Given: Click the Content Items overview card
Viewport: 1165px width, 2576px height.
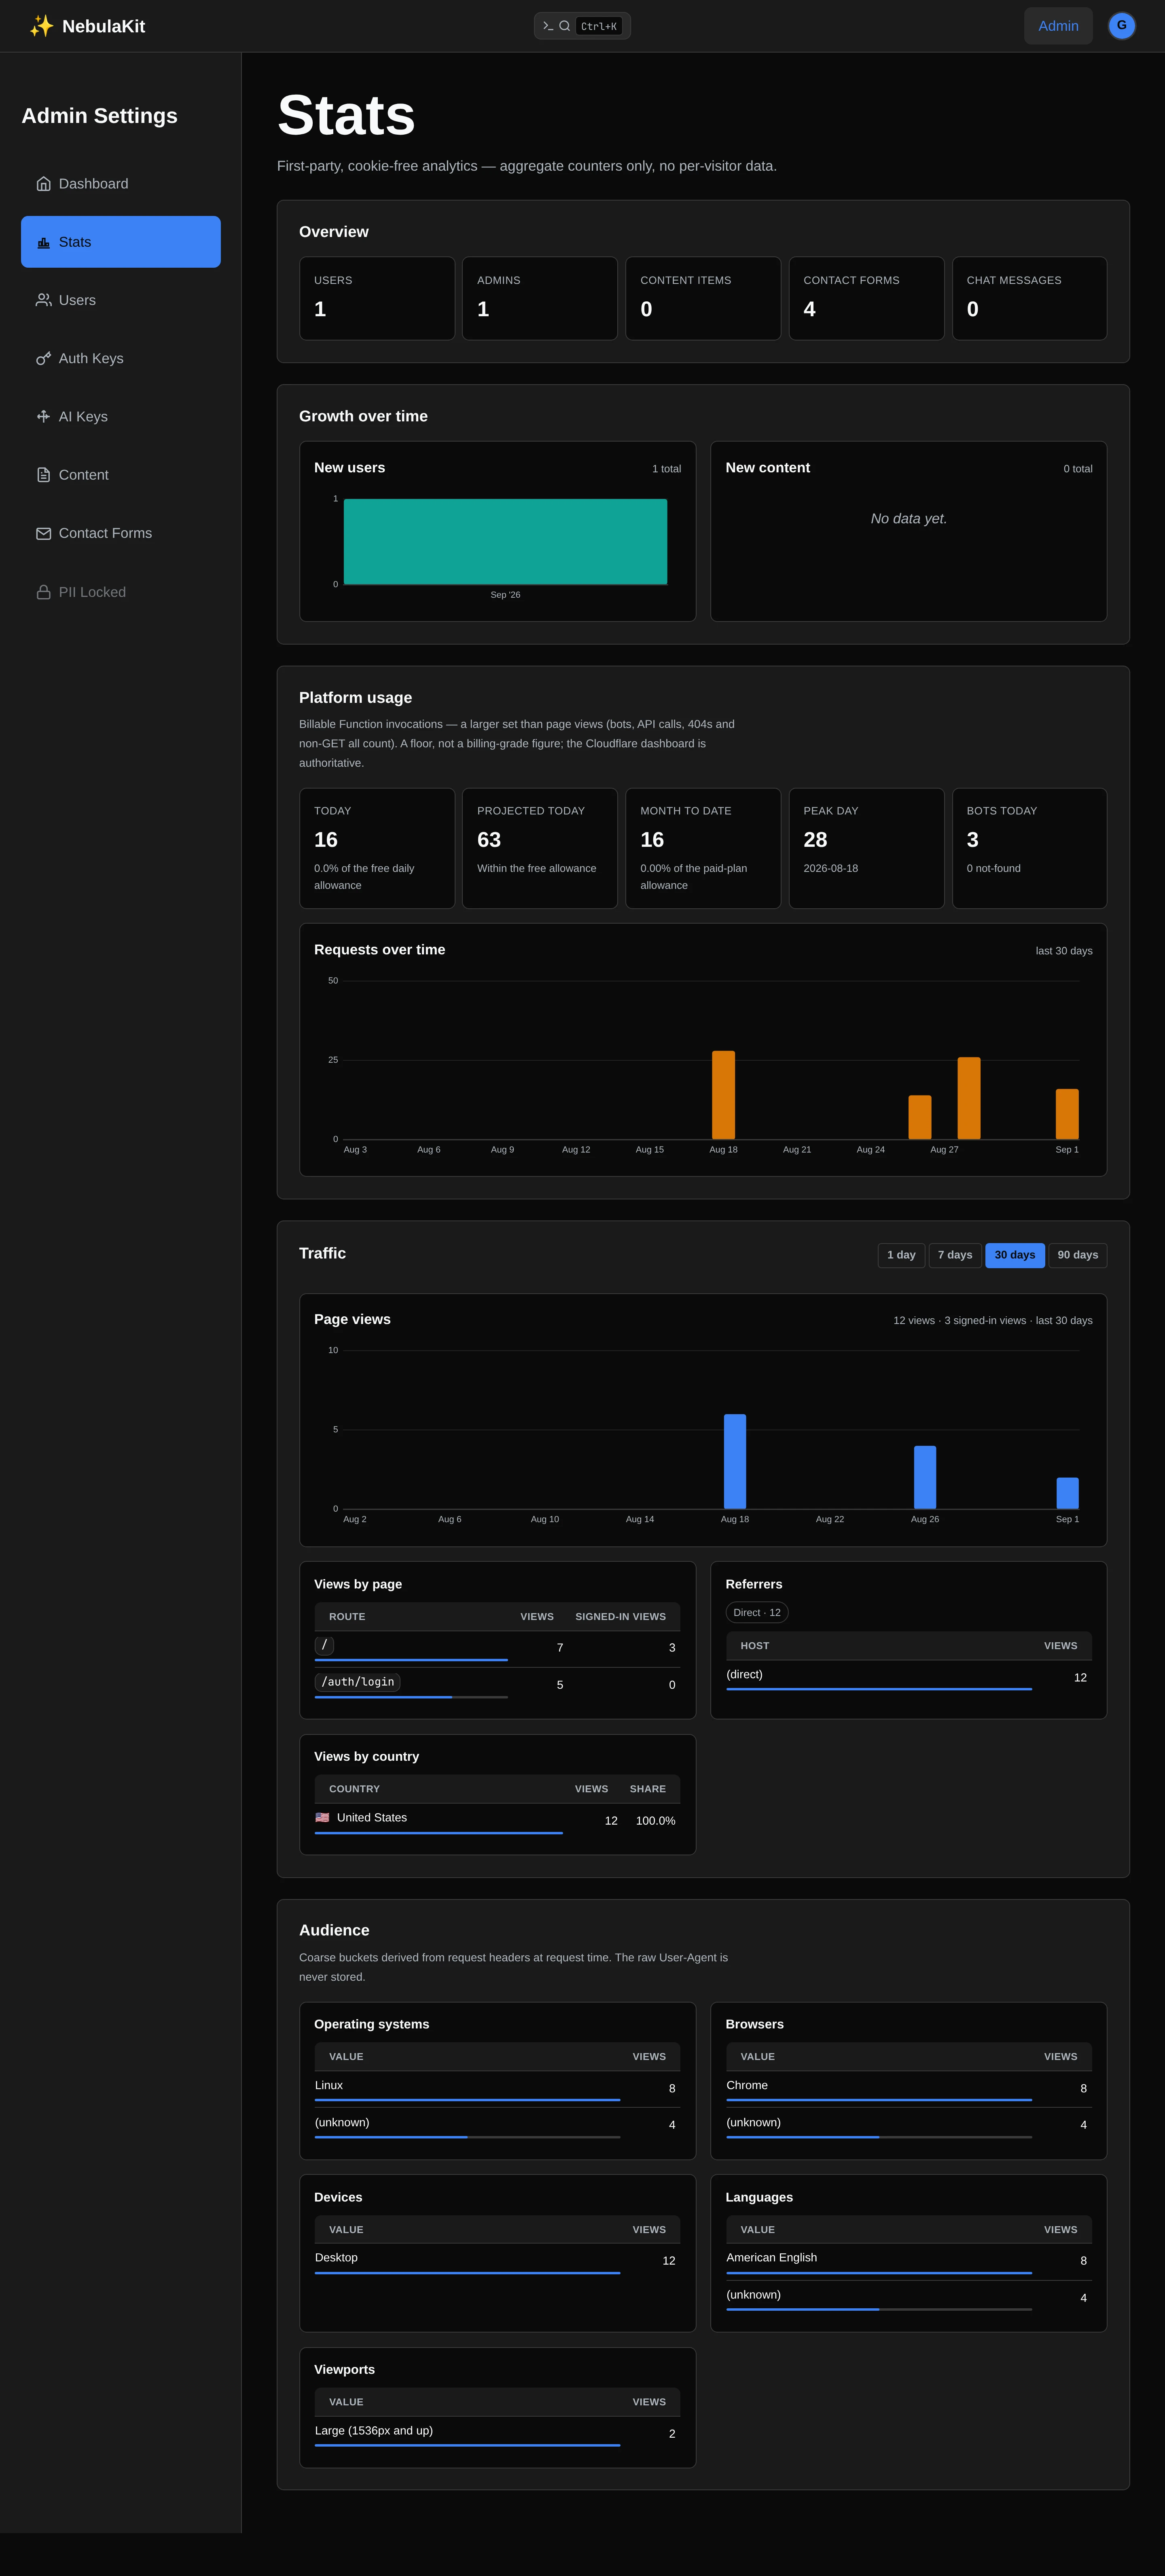Looking at the screenshot, I should [x=703, y=298].
